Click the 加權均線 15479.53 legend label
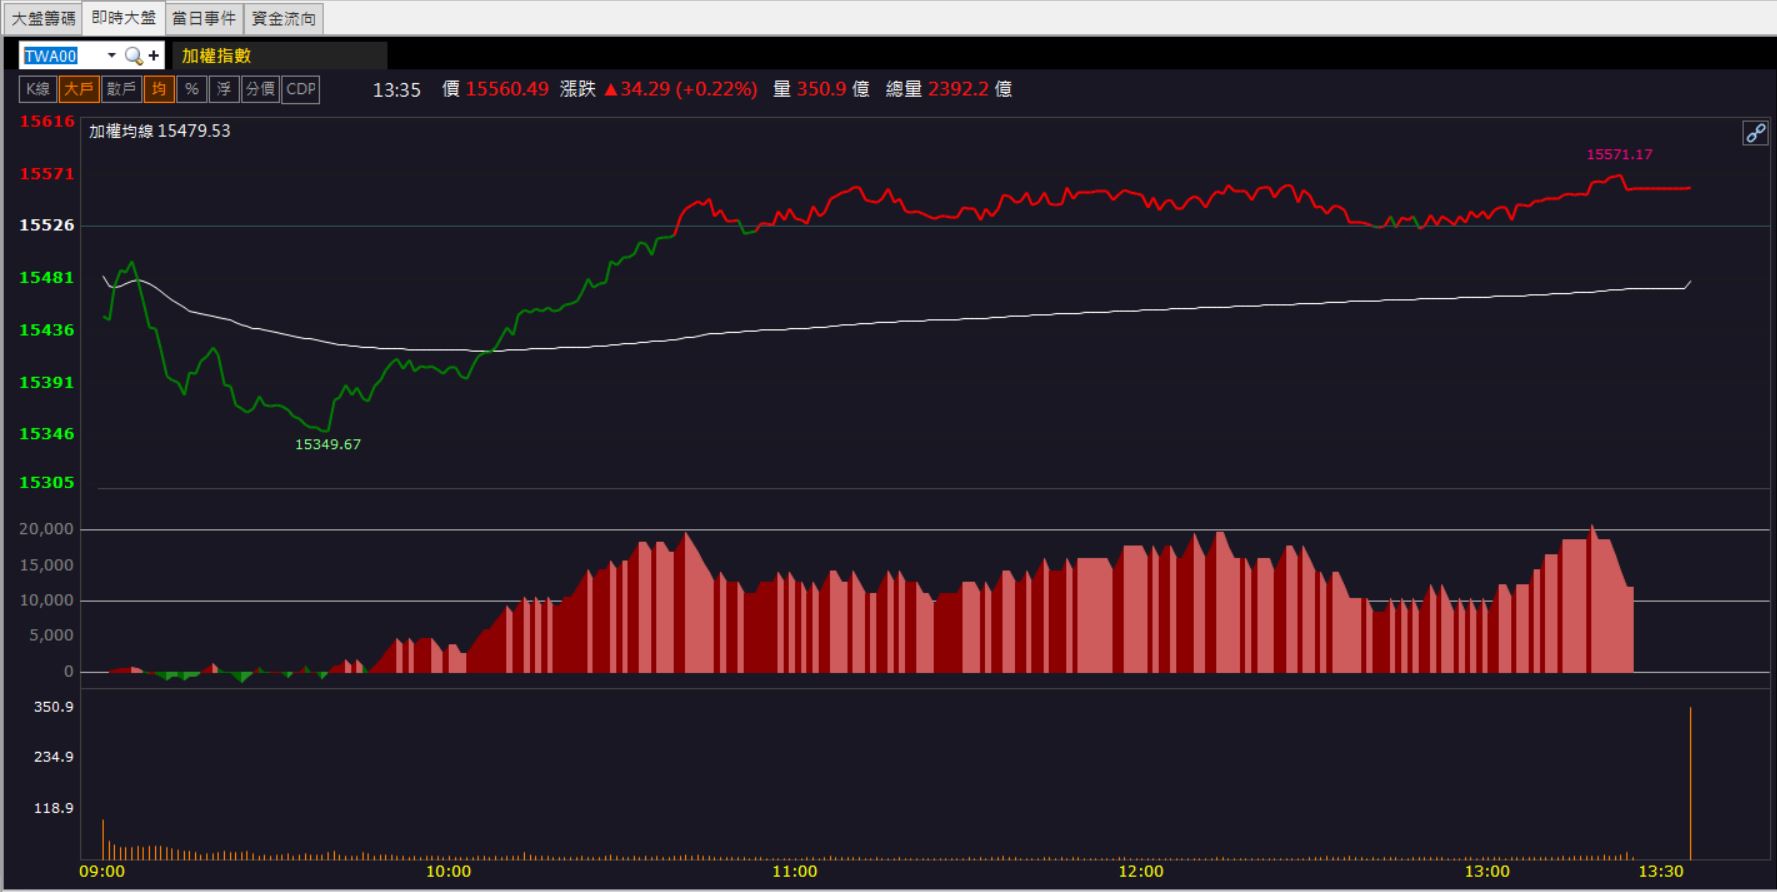 click(x=160, y=131)
